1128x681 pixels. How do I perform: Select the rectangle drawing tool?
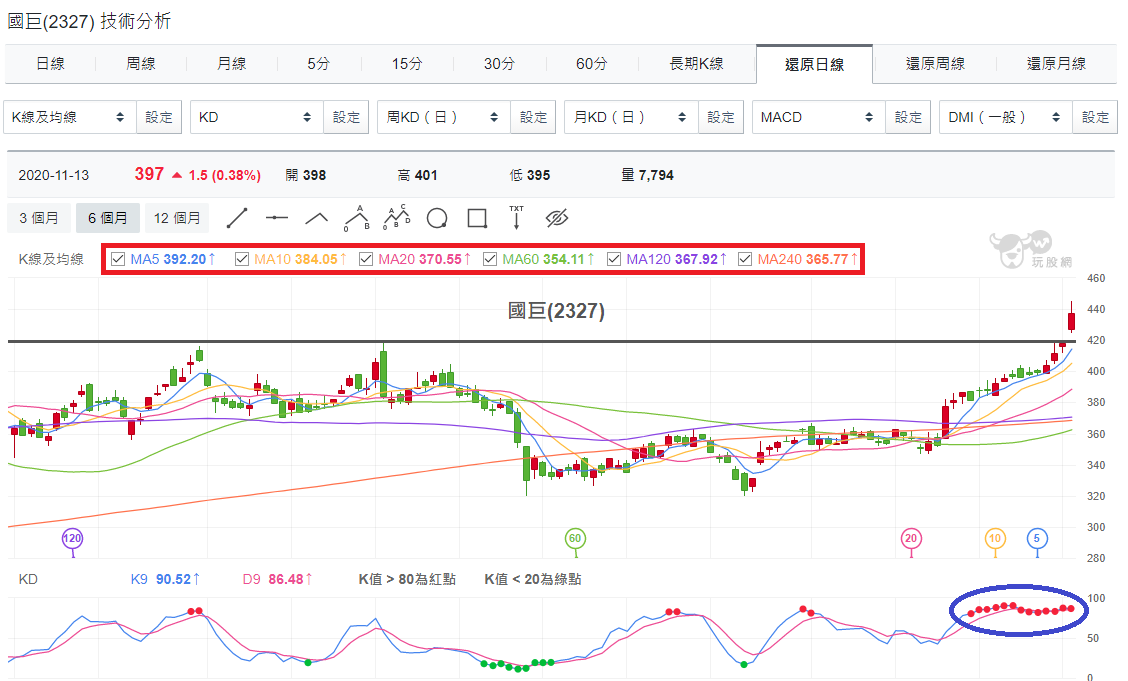[x=477, y=218]
